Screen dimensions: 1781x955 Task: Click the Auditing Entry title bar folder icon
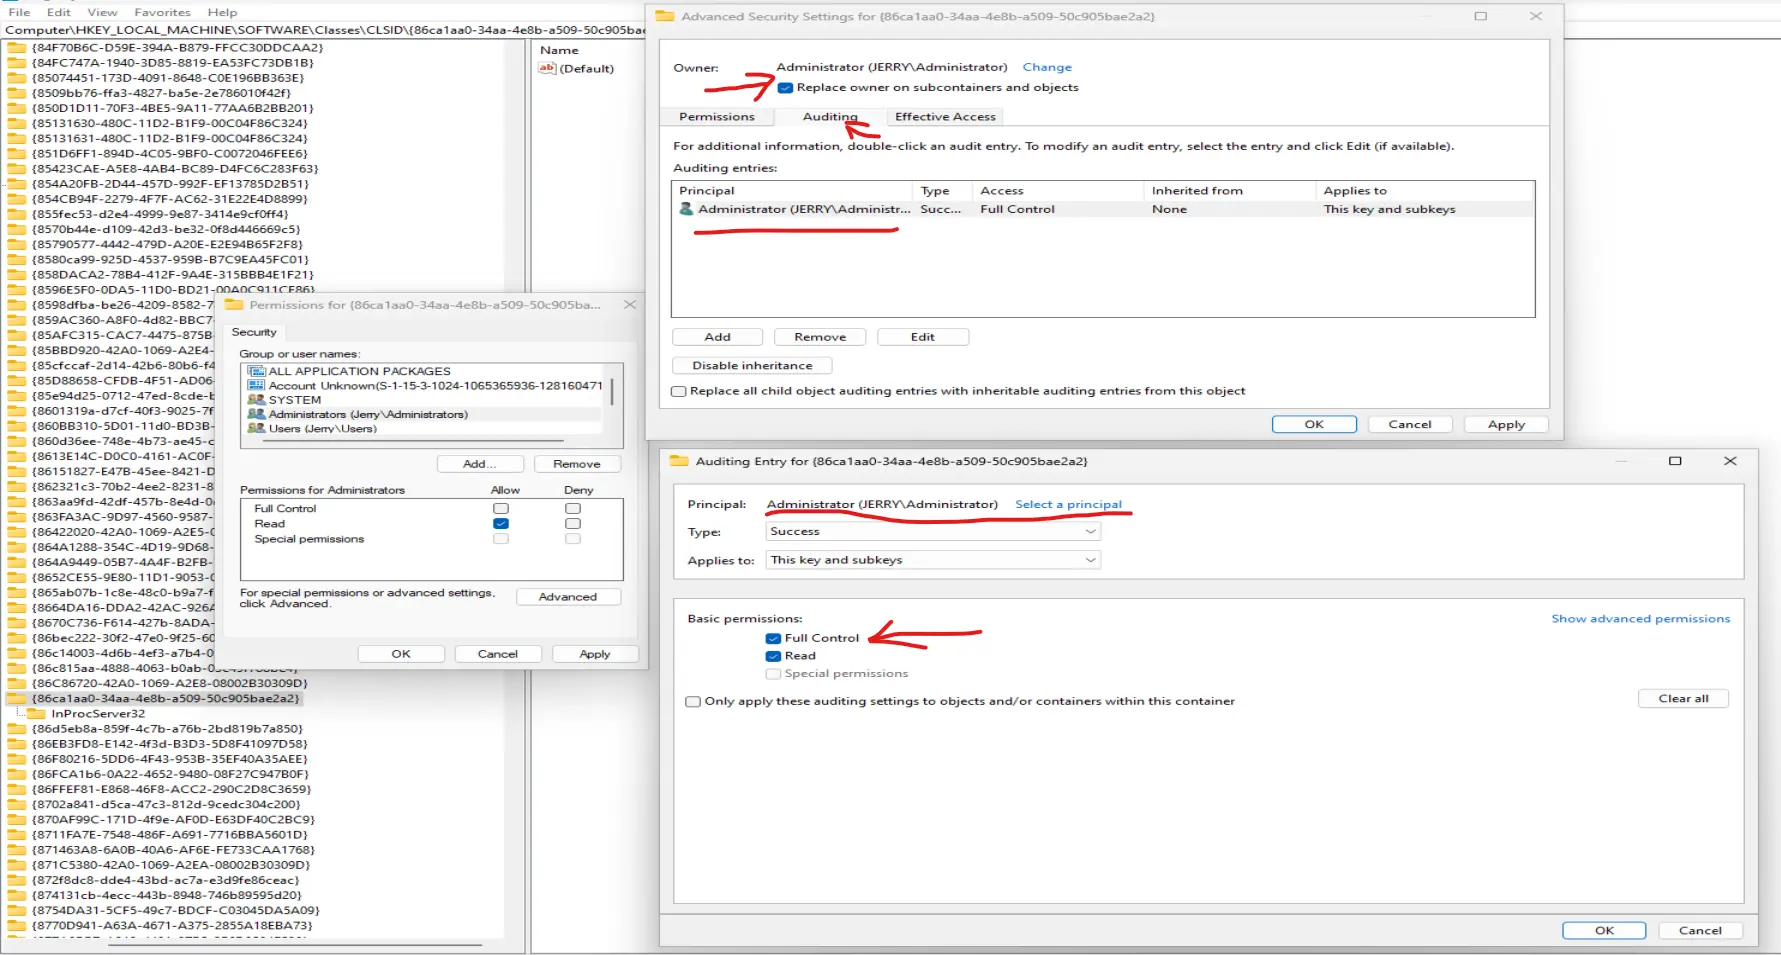pos(679,461)
